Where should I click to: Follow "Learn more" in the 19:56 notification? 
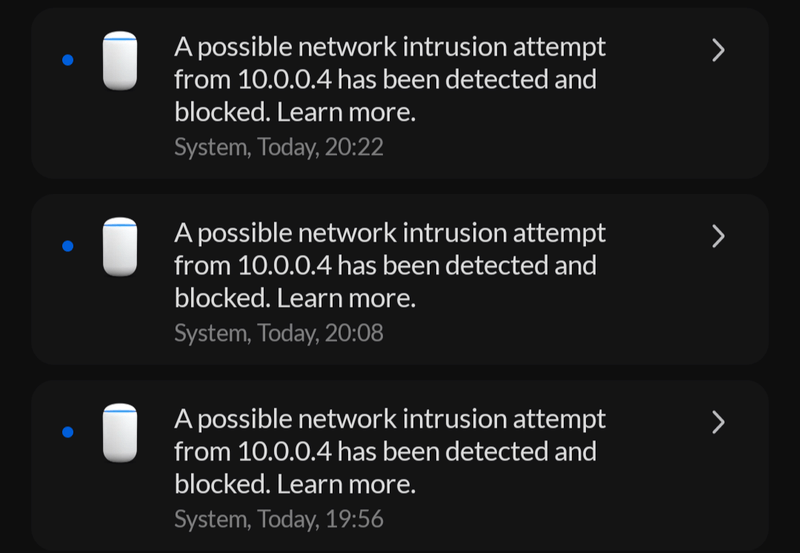click(346, 484)
